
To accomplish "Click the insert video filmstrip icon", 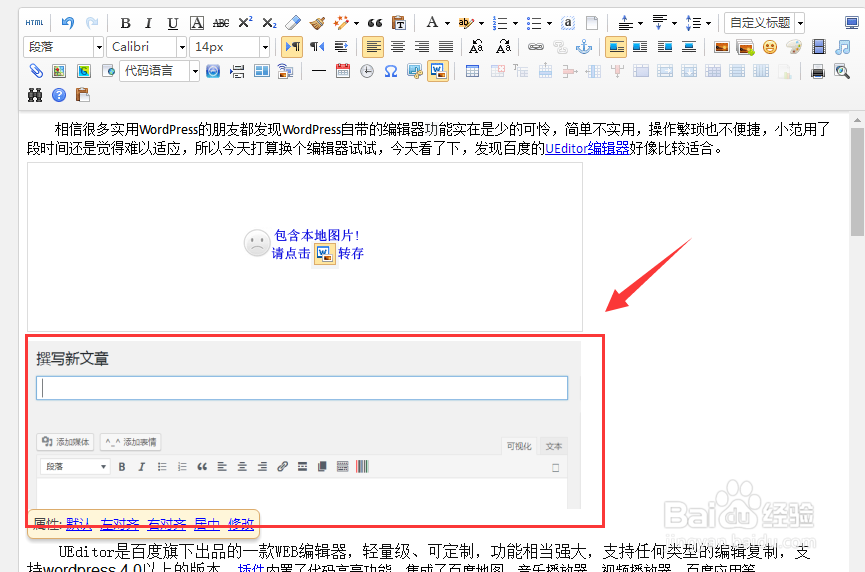I will point(819,47).
